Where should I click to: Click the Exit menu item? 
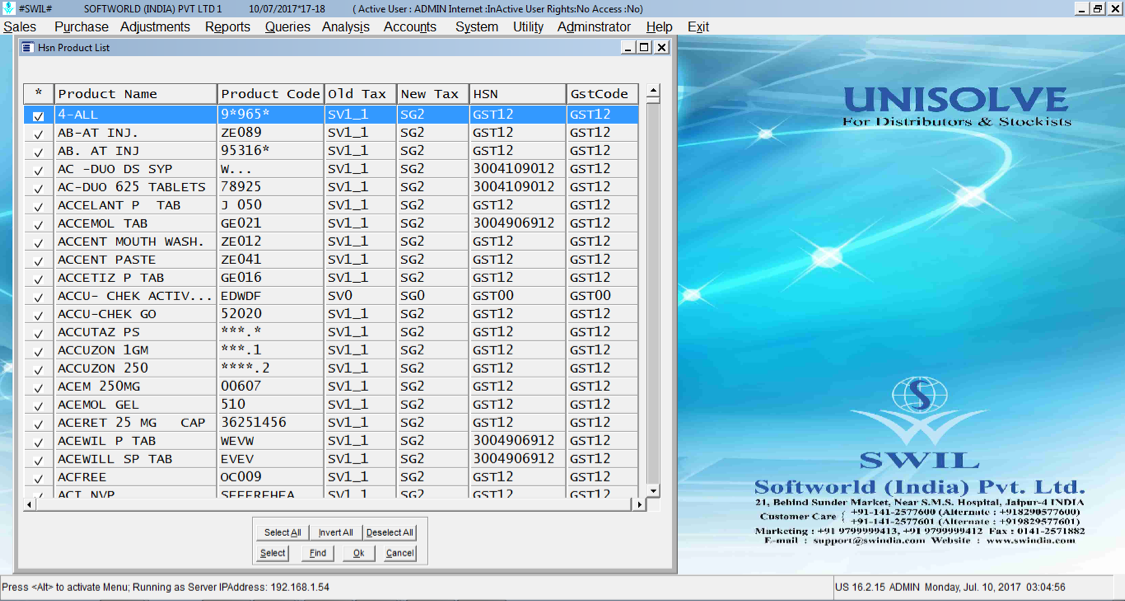(x=698, y=27)
